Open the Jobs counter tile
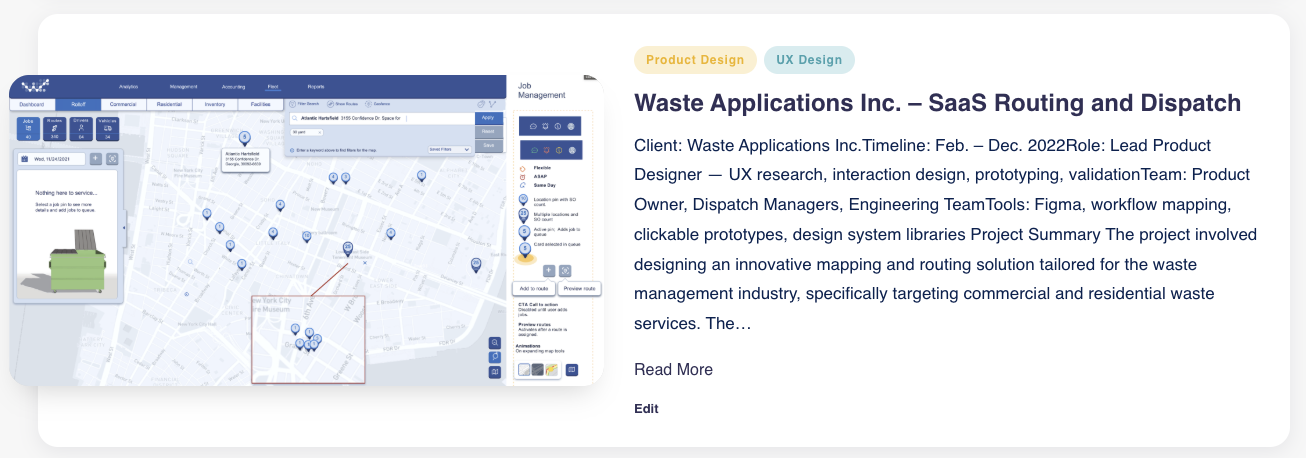Screen dimensions: 1306x458 pos(28,128)
